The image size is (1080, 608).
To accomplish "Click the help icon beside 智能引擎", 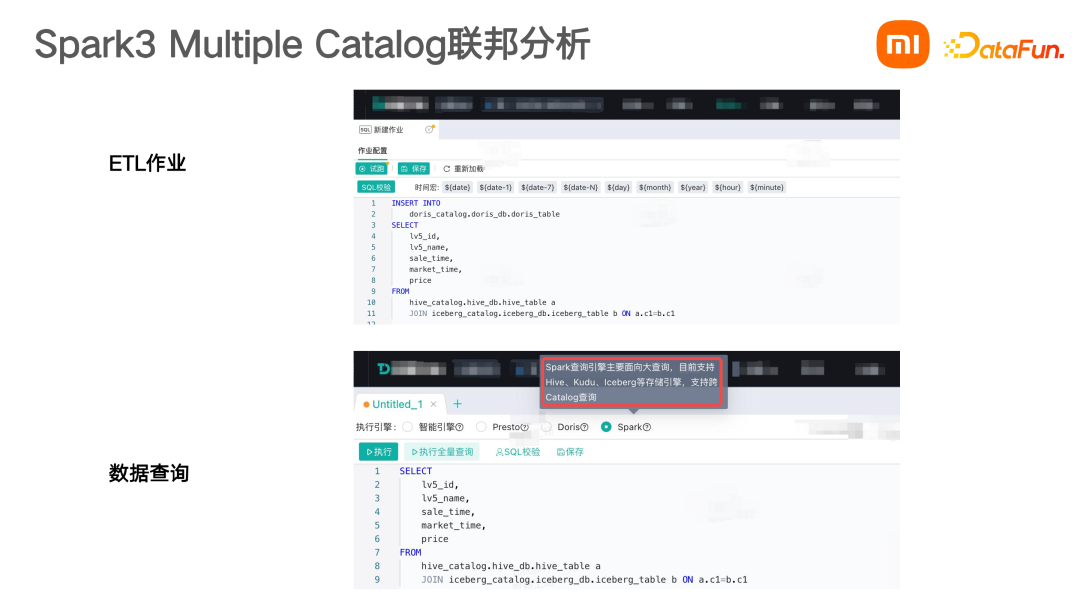I will (459, 427).
